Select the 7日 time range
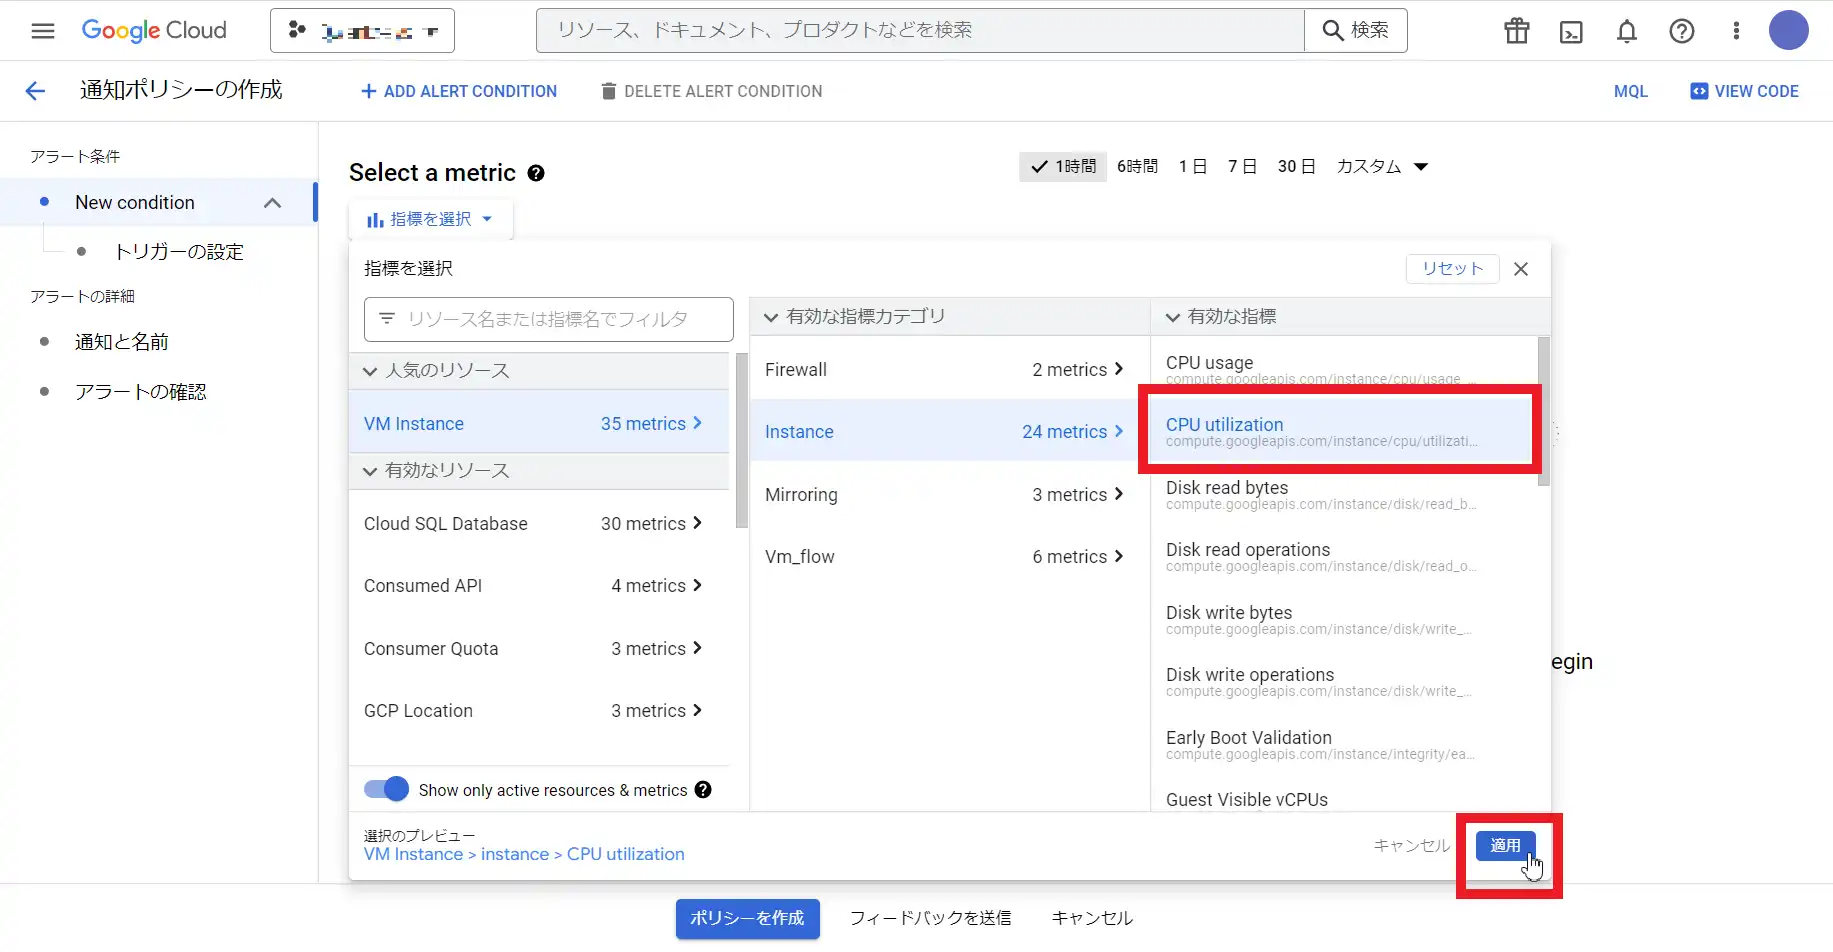The width and height of the screenshot is (1833, 952). point(1242,167)
